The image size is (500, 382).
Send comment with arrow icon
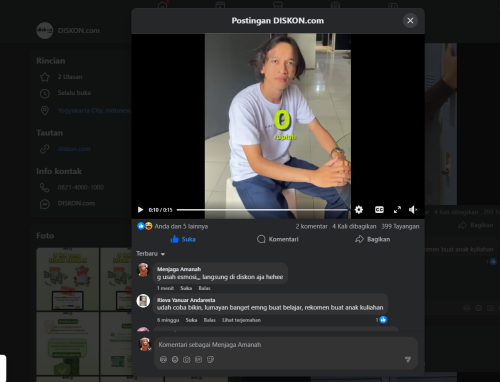(x=408, y=359)
